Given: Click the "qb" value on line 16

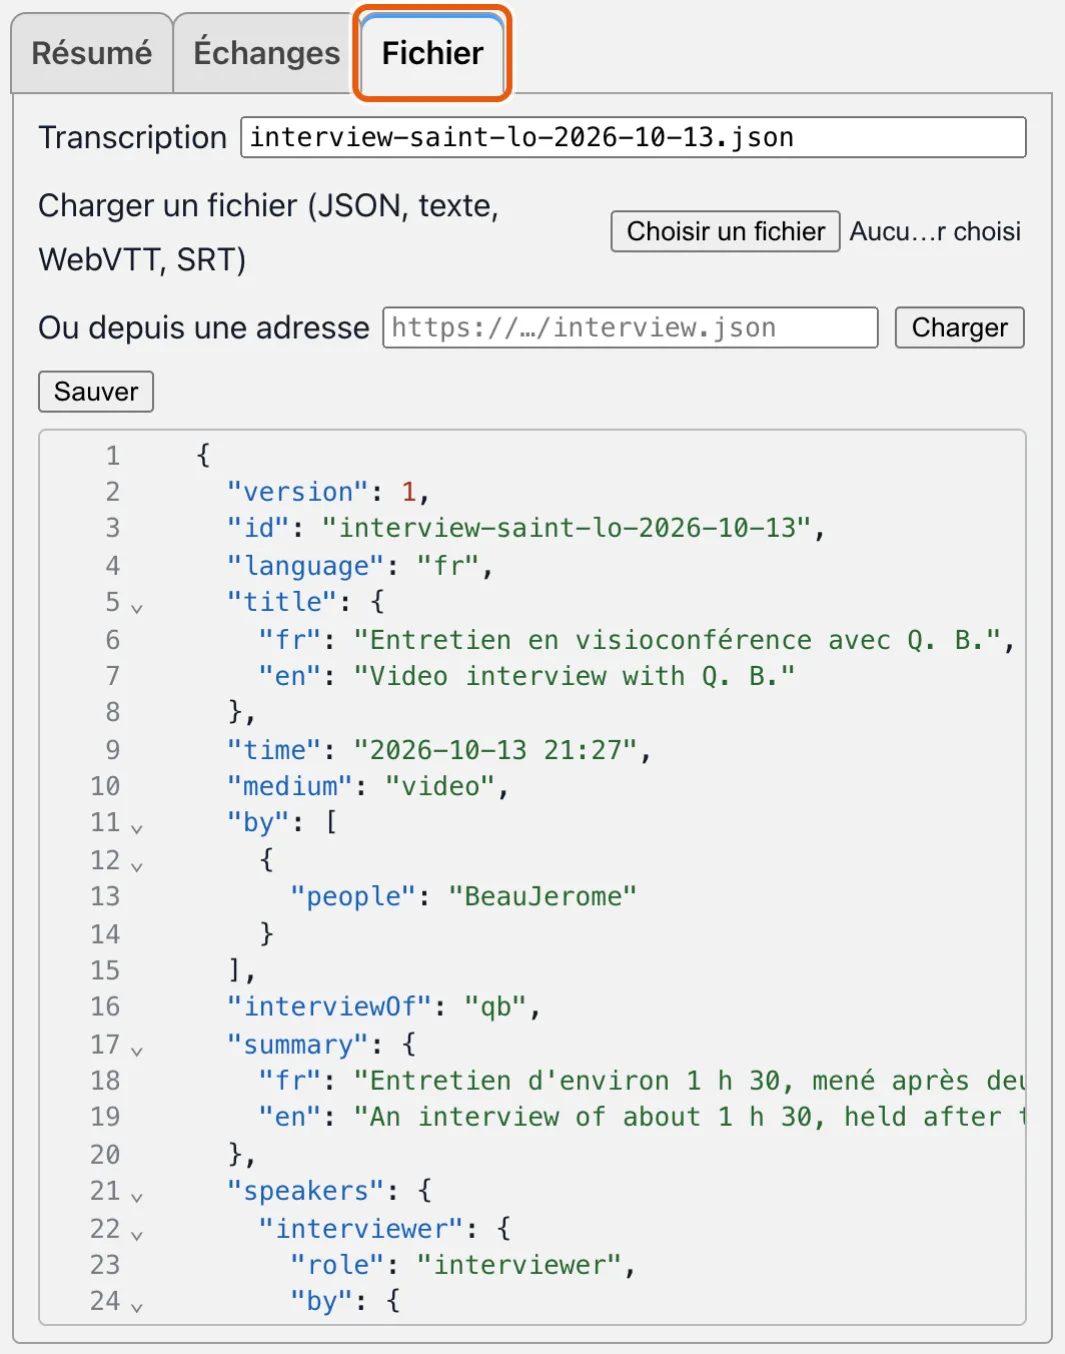Looking at the screenshot, I should (x=496, y=1006).
